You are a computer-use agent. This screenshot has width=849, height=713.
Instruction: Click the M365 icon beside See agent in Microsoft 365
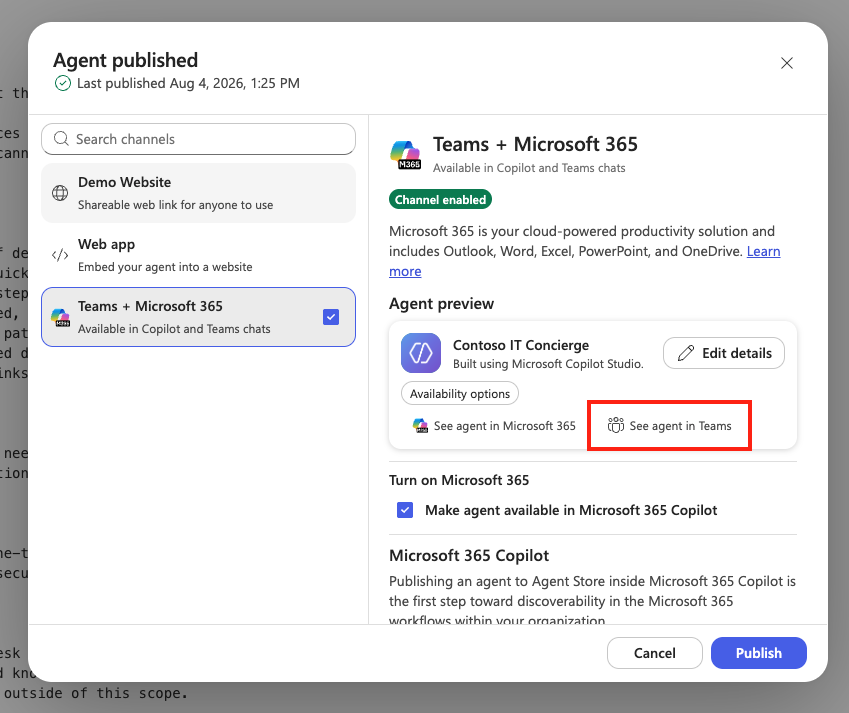421,426
